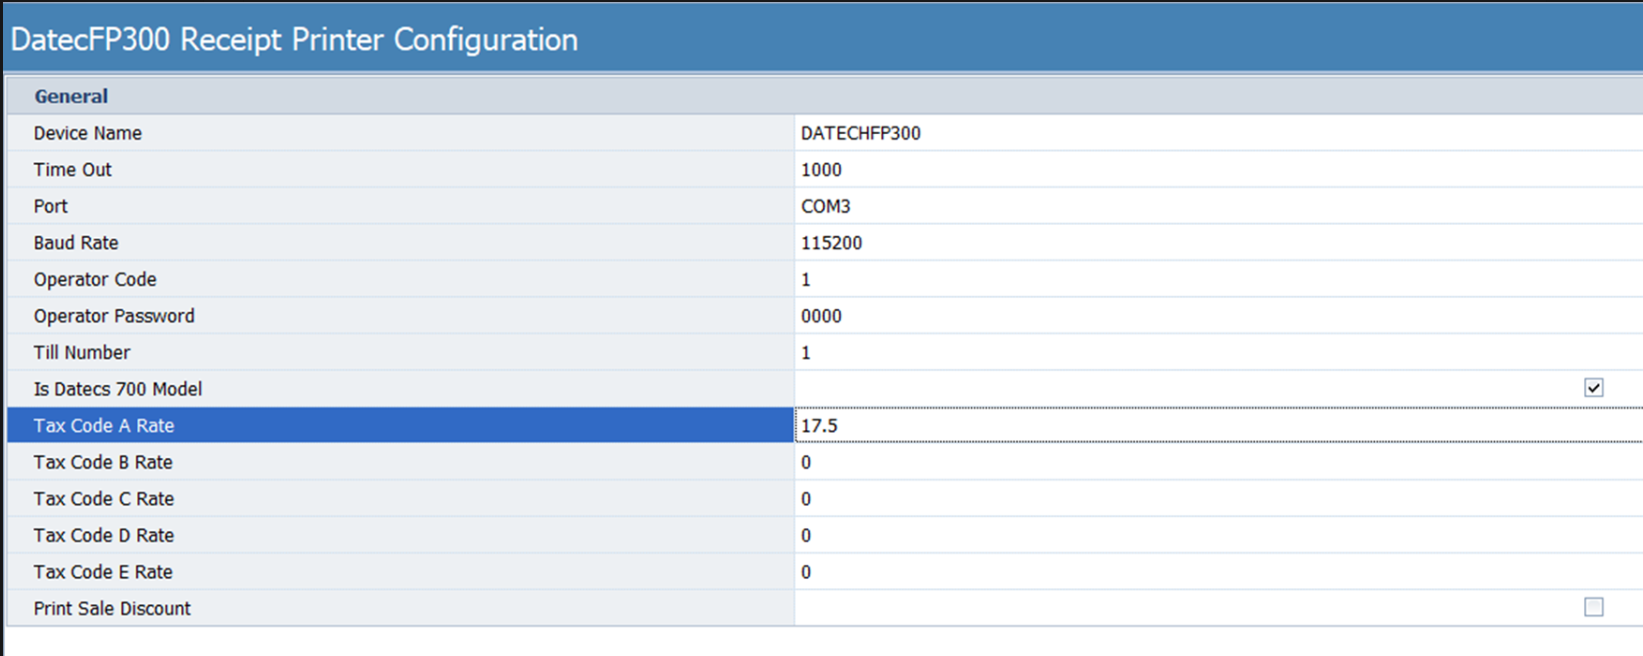Collapse the General section header
Viewport: 1643px width, 656px height.
[x=71, y=96]
